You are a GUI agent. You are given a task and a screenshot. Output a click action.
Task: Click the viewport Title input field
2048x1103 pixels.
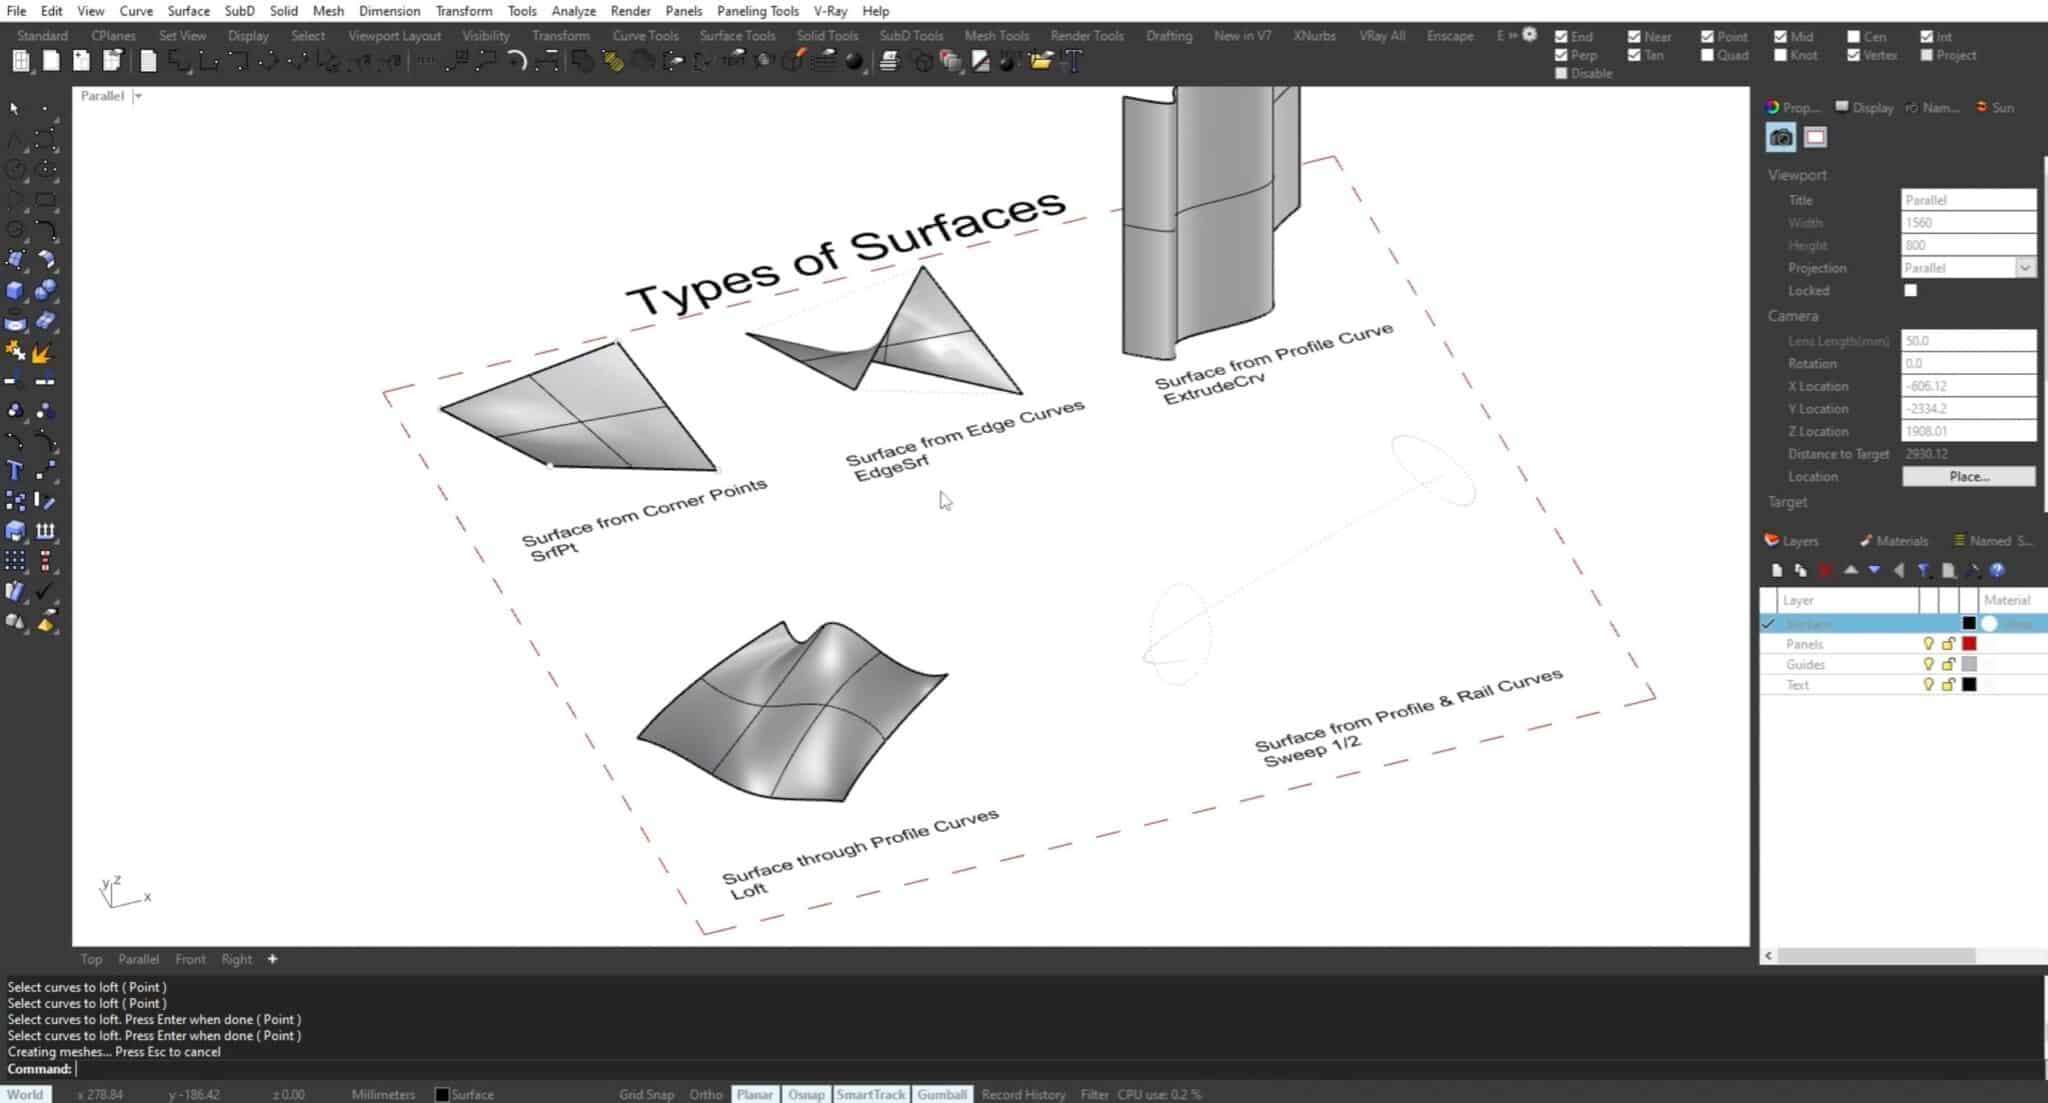(x=1968, y=200)
